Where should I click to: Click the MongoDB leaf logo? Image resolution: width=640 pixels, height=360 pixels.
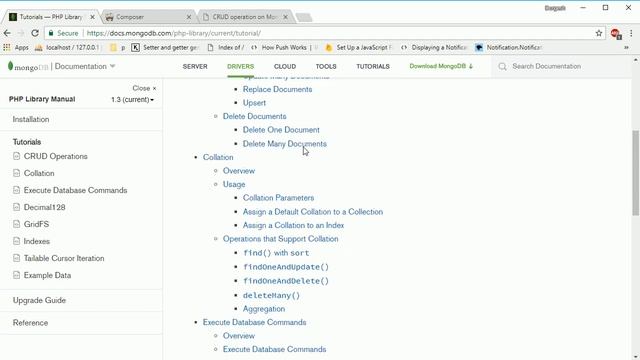point(11,66)
